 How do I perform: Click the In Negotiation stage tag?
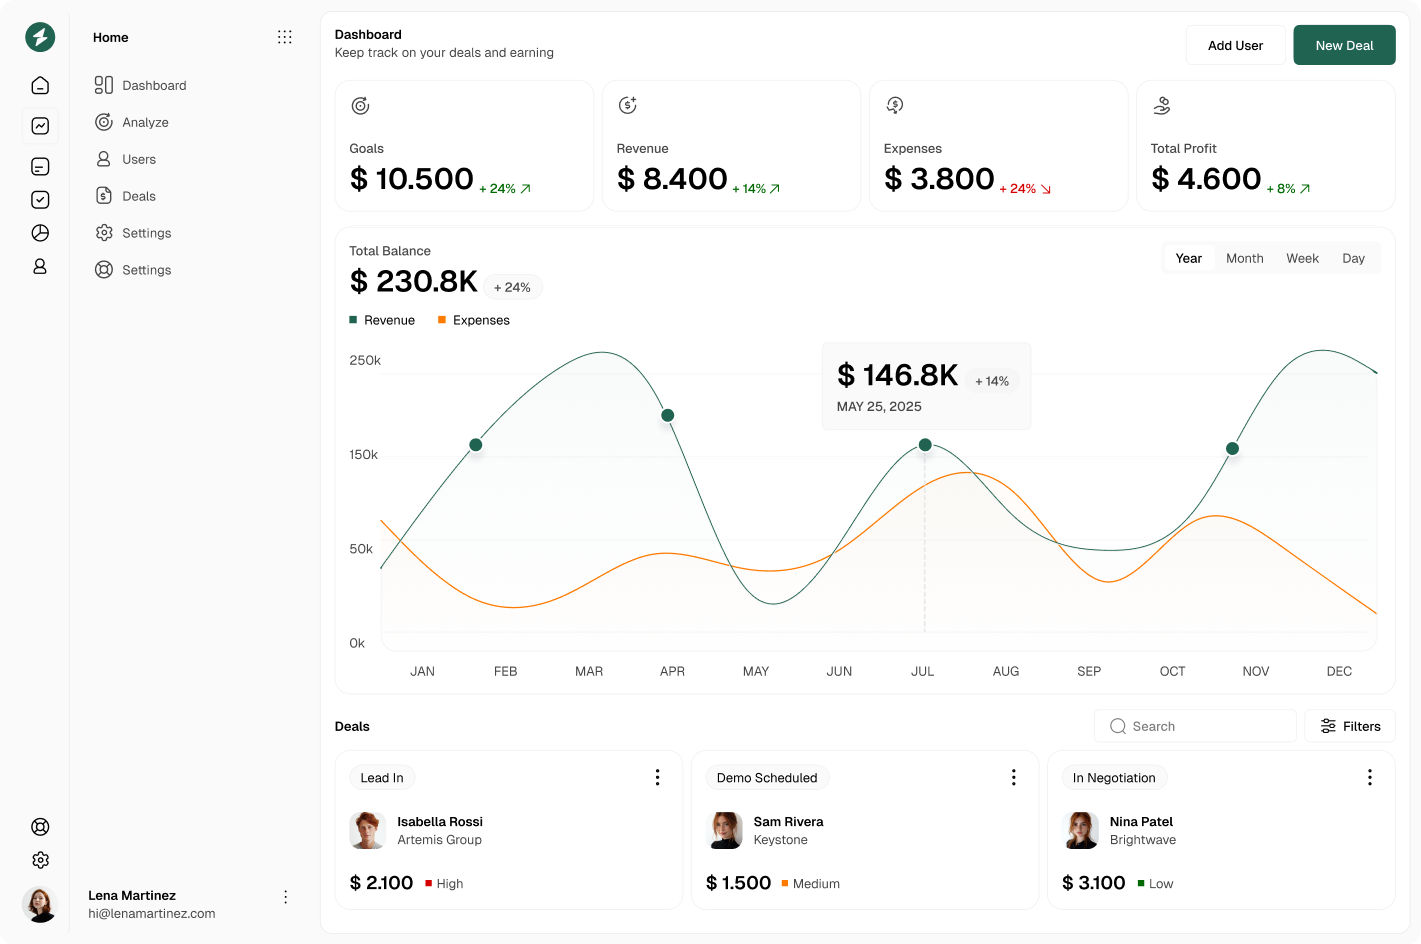(x=1114, y=778)
